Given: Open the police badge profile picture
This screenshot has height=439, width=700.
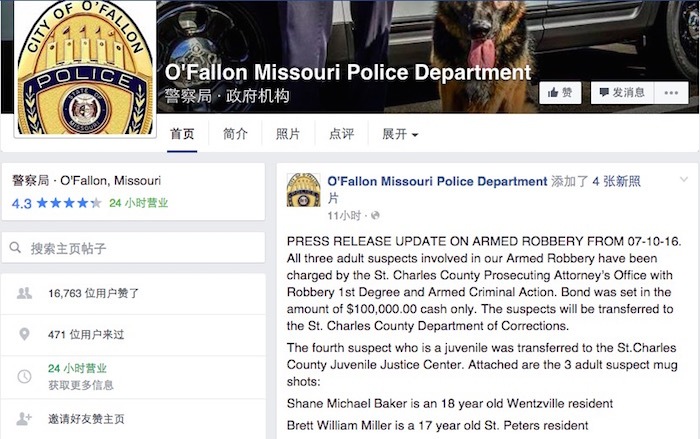Looking at the screenshot, I should click(x=85, y=68).
